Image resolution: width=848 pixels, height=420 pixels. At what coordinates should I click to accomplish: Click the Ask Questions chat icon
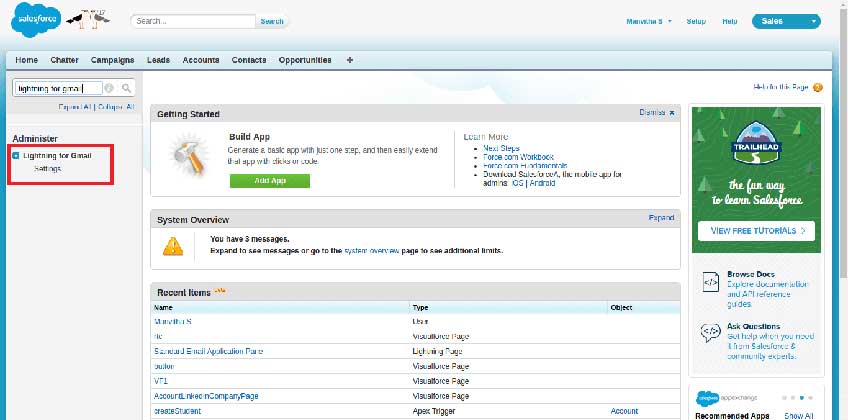click(x=710, y=332)
